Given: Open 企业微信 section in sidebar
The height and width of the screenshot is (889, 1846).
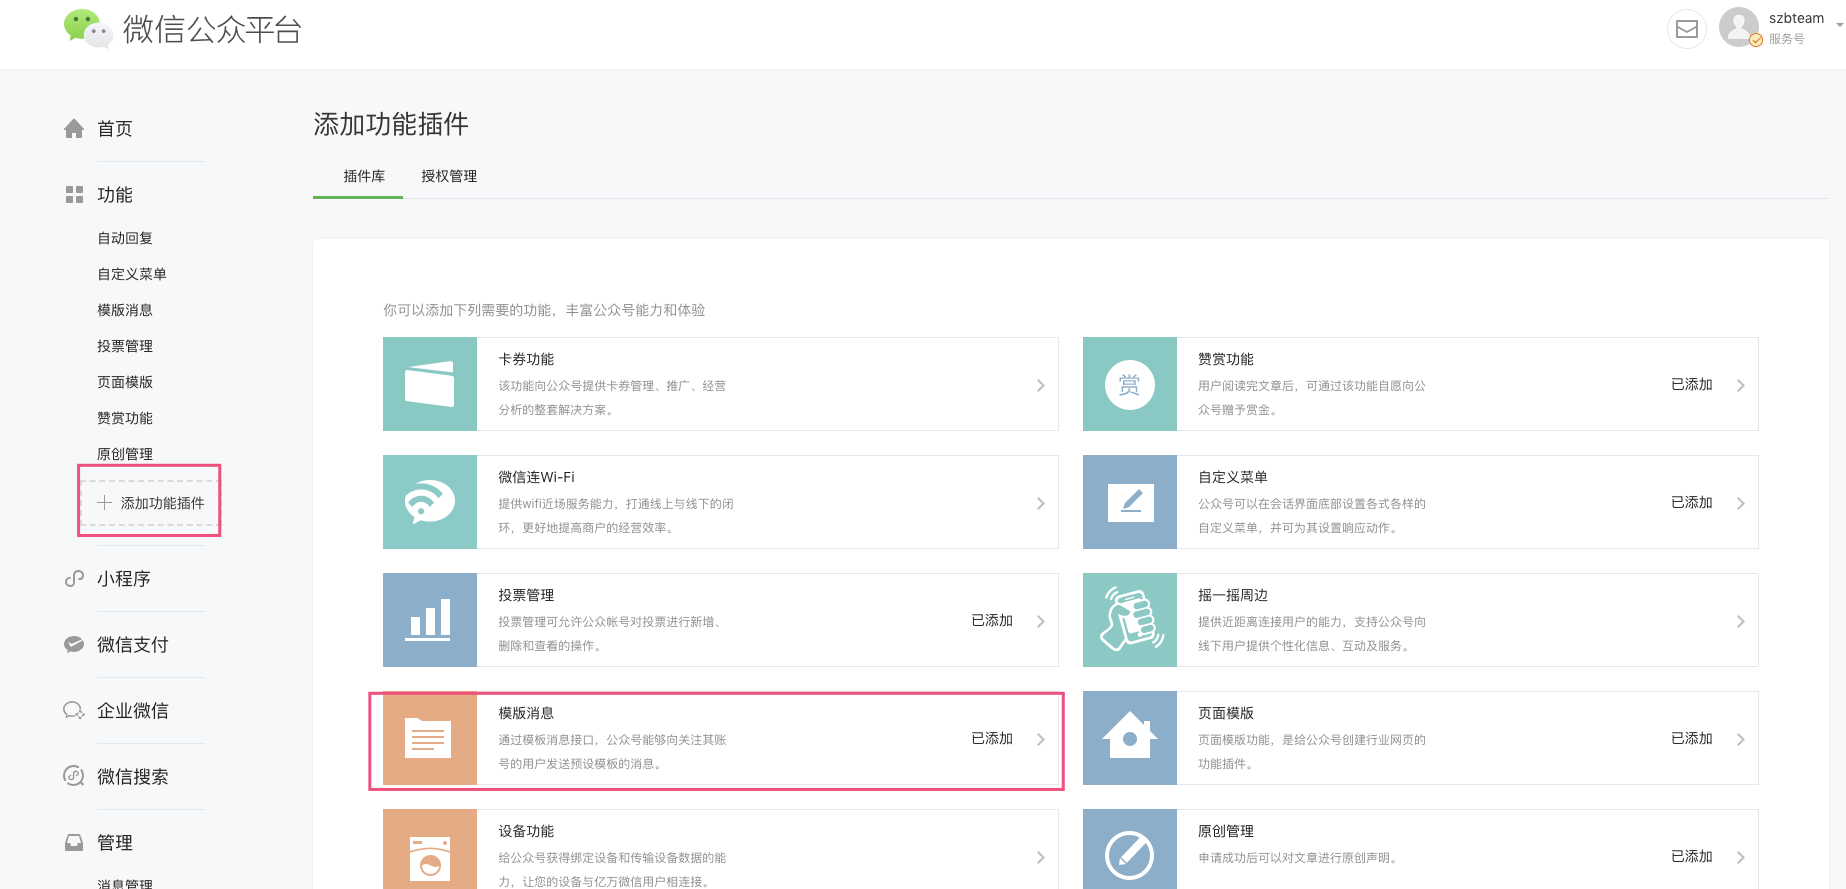Looking at the screenshot, I should click(133, 710).
